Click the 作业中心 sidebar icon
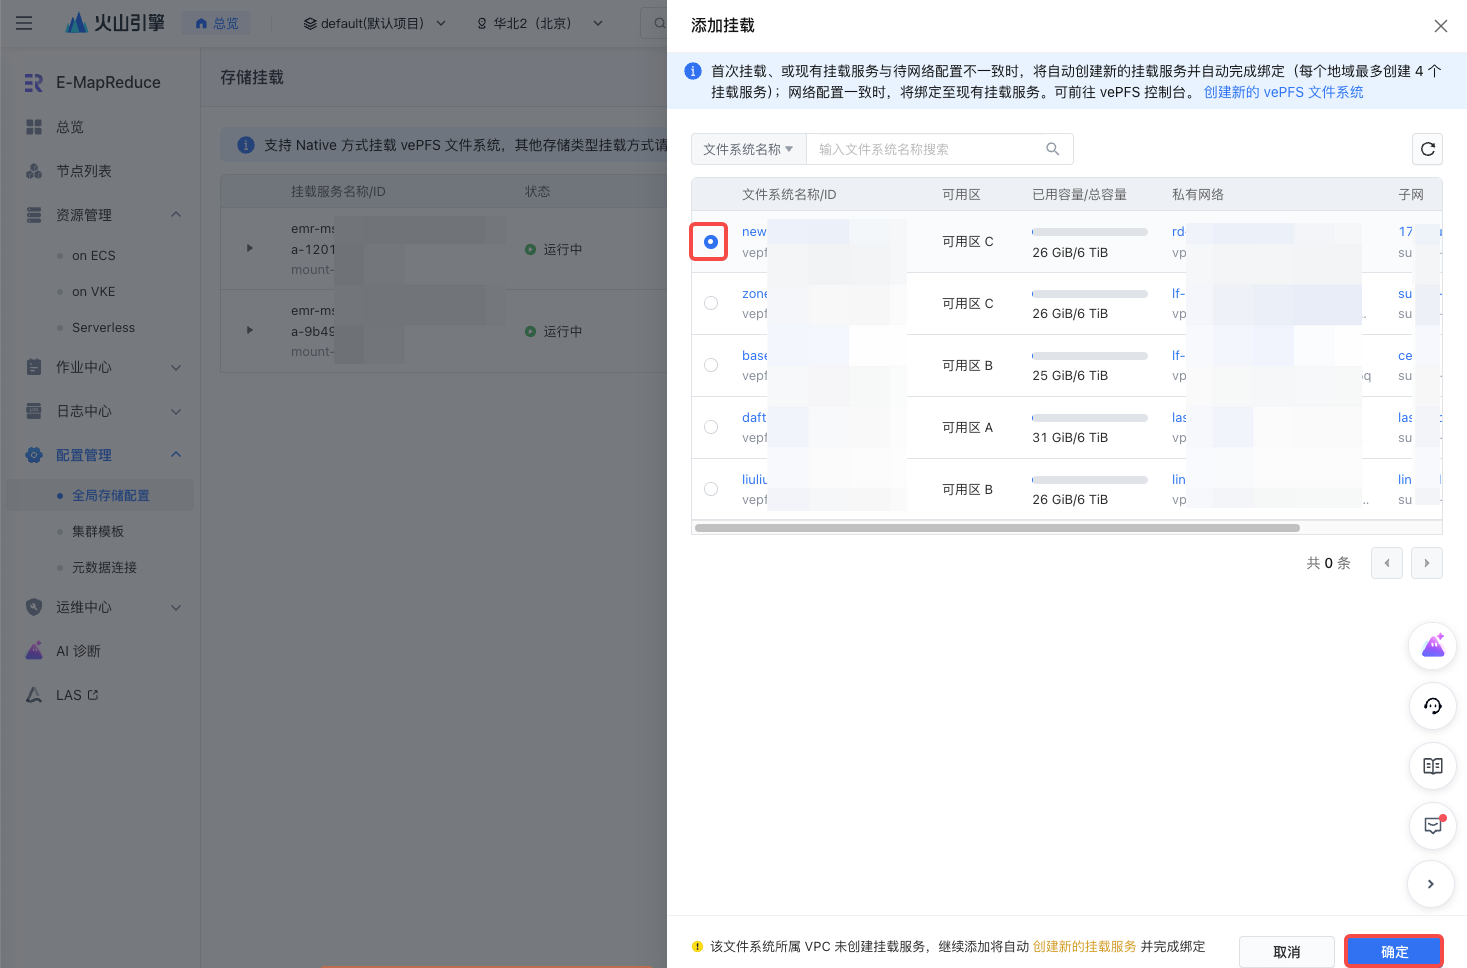The height and width of the screenshot is (968, 1467). coord(34,367)
